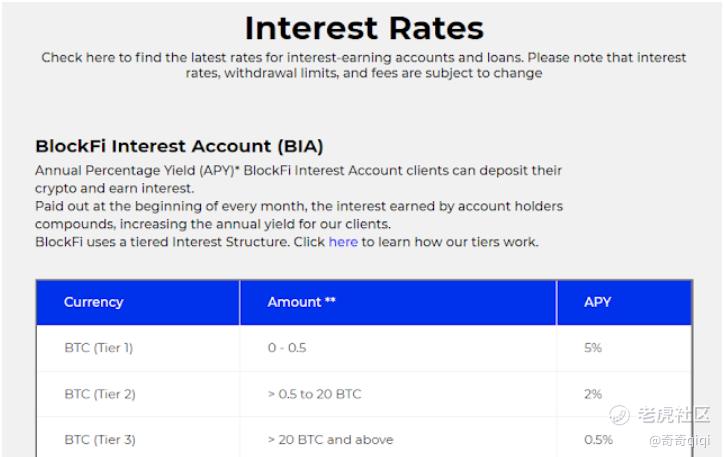This screenshot has width=724, height=457.
Task: Click the watermark logo icon
Action: [x=619, y=415]
